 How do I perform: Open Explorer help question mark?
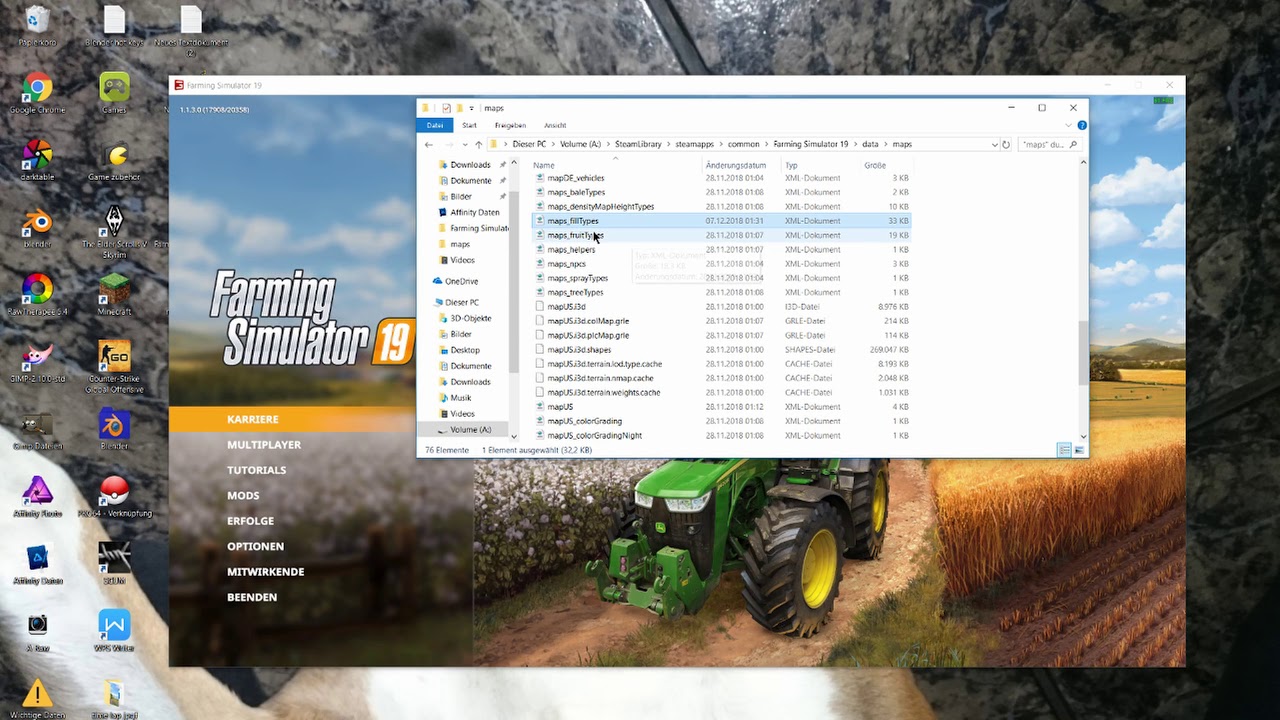coord(1081,125)
